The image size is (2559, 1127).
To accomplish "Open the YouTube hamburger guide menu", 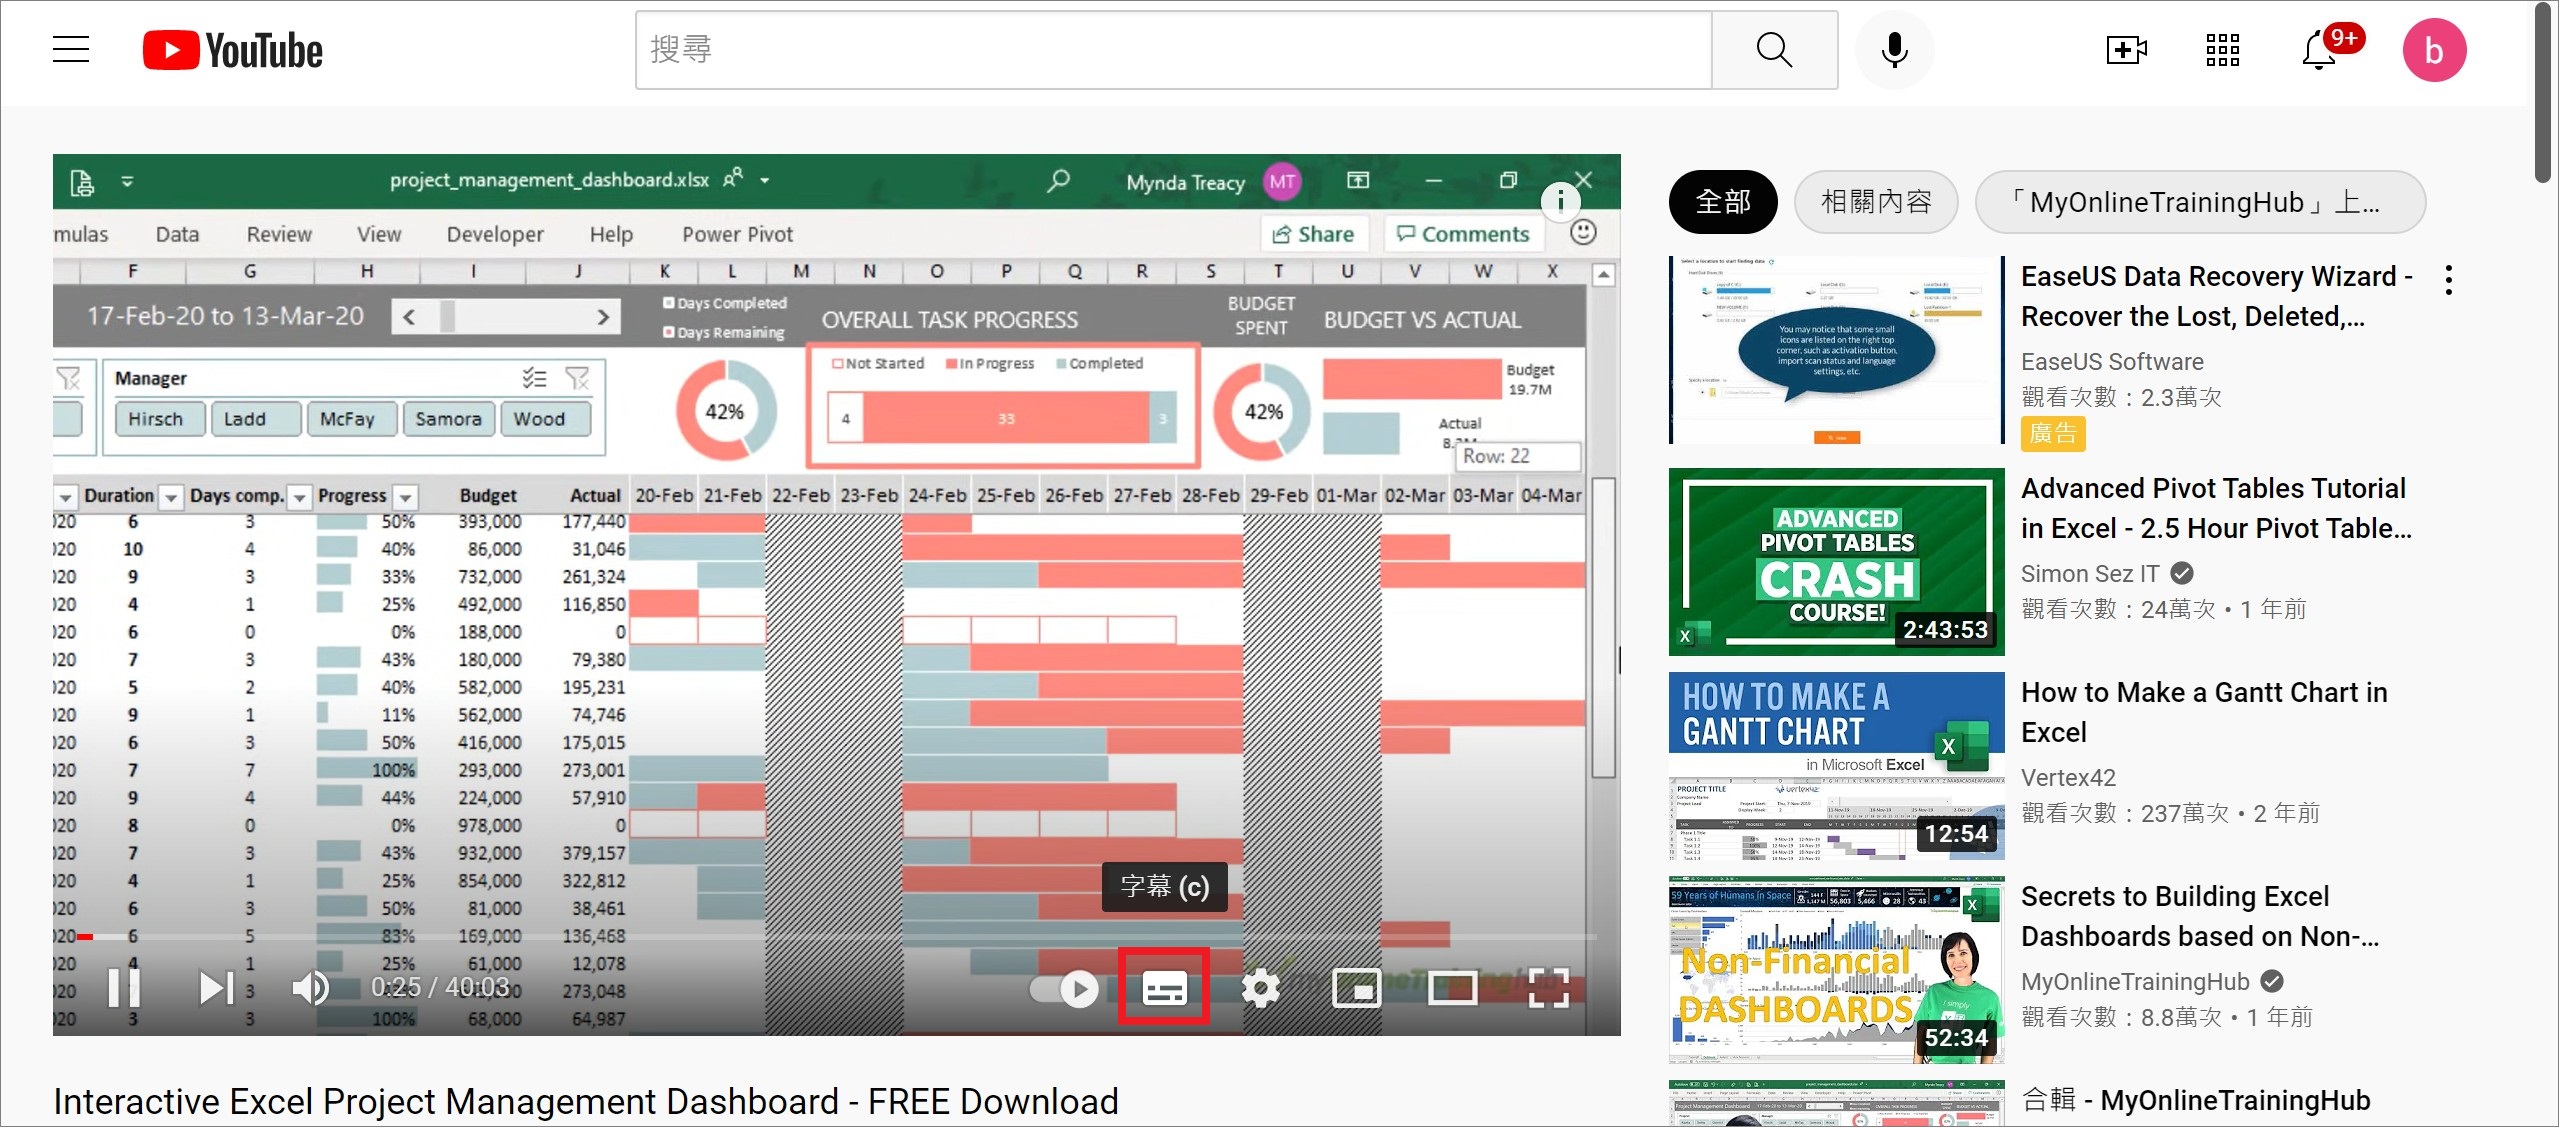I will pyautogui.click(x=71, y=49).
